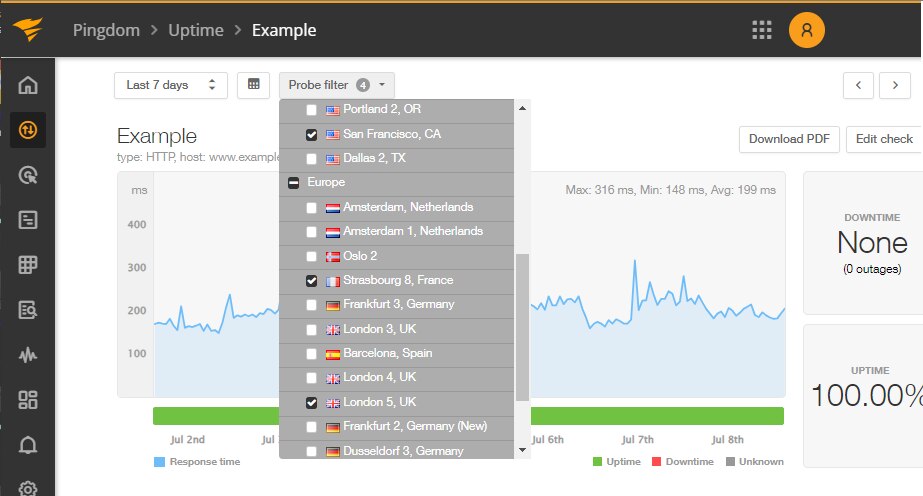Uncheck the San Francisco, CA probe
923x496 pixels.
click(311, 135)
